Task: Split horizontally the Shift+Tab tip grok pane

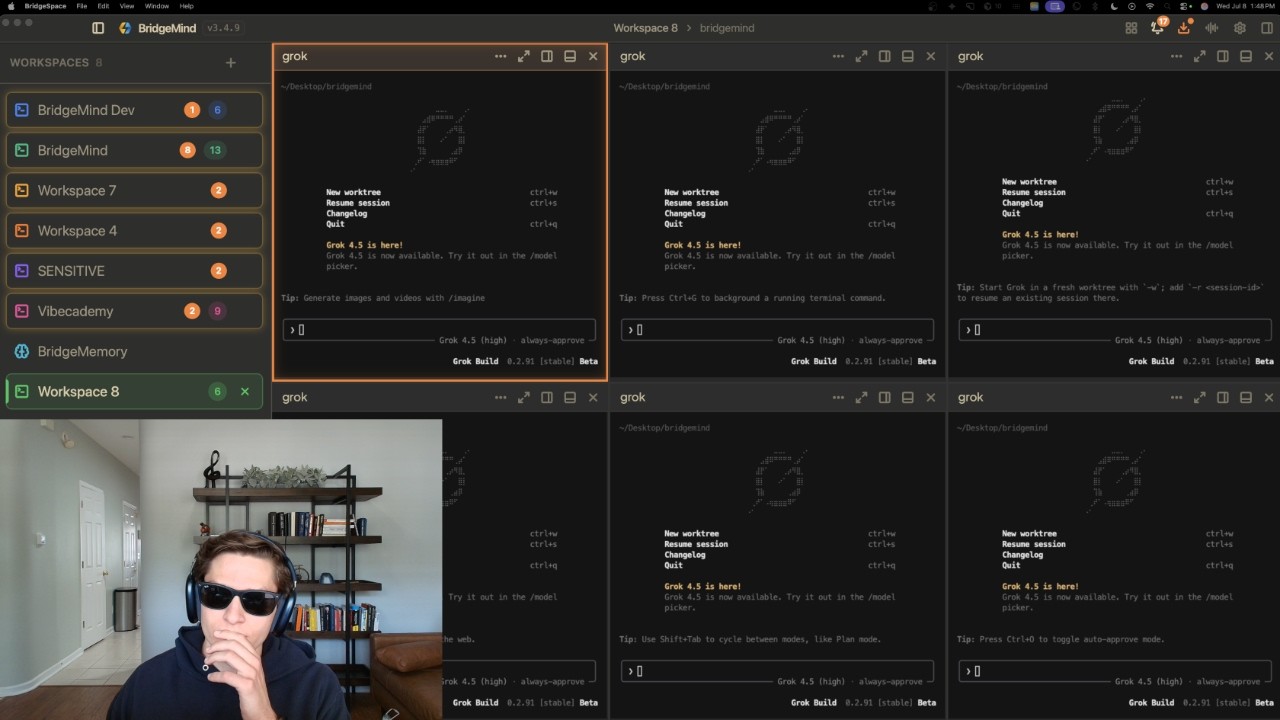Action: coord(908,397)
